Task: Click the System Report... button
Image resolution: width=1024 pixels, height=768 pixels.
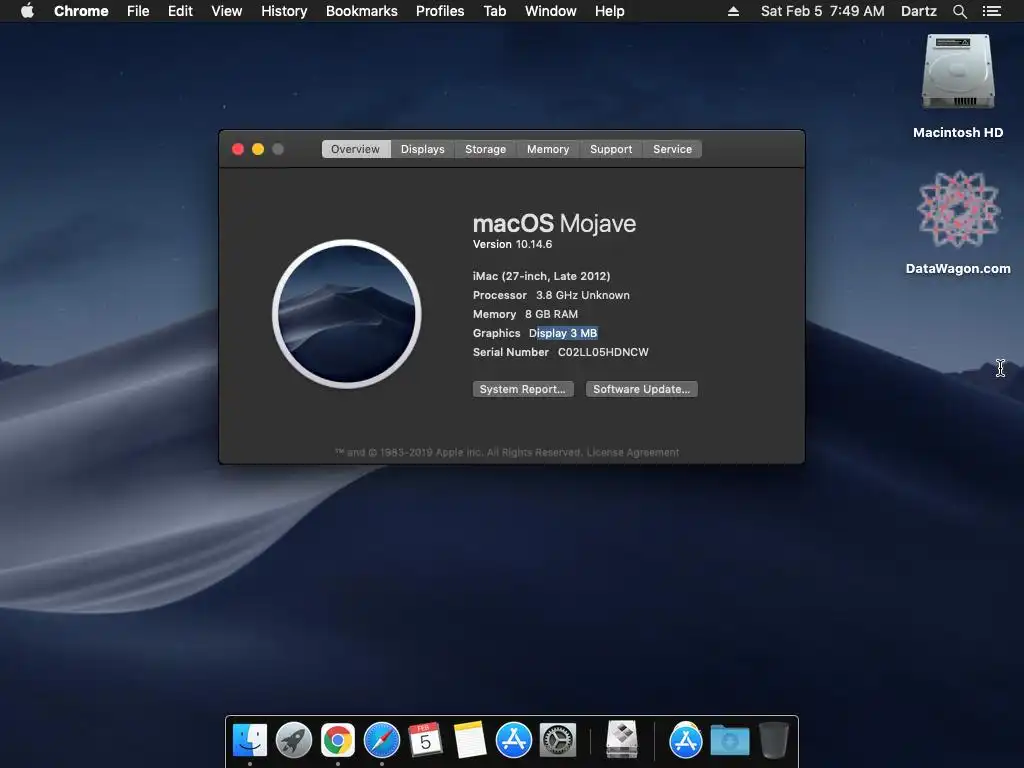Action: [x=523, y=389]
